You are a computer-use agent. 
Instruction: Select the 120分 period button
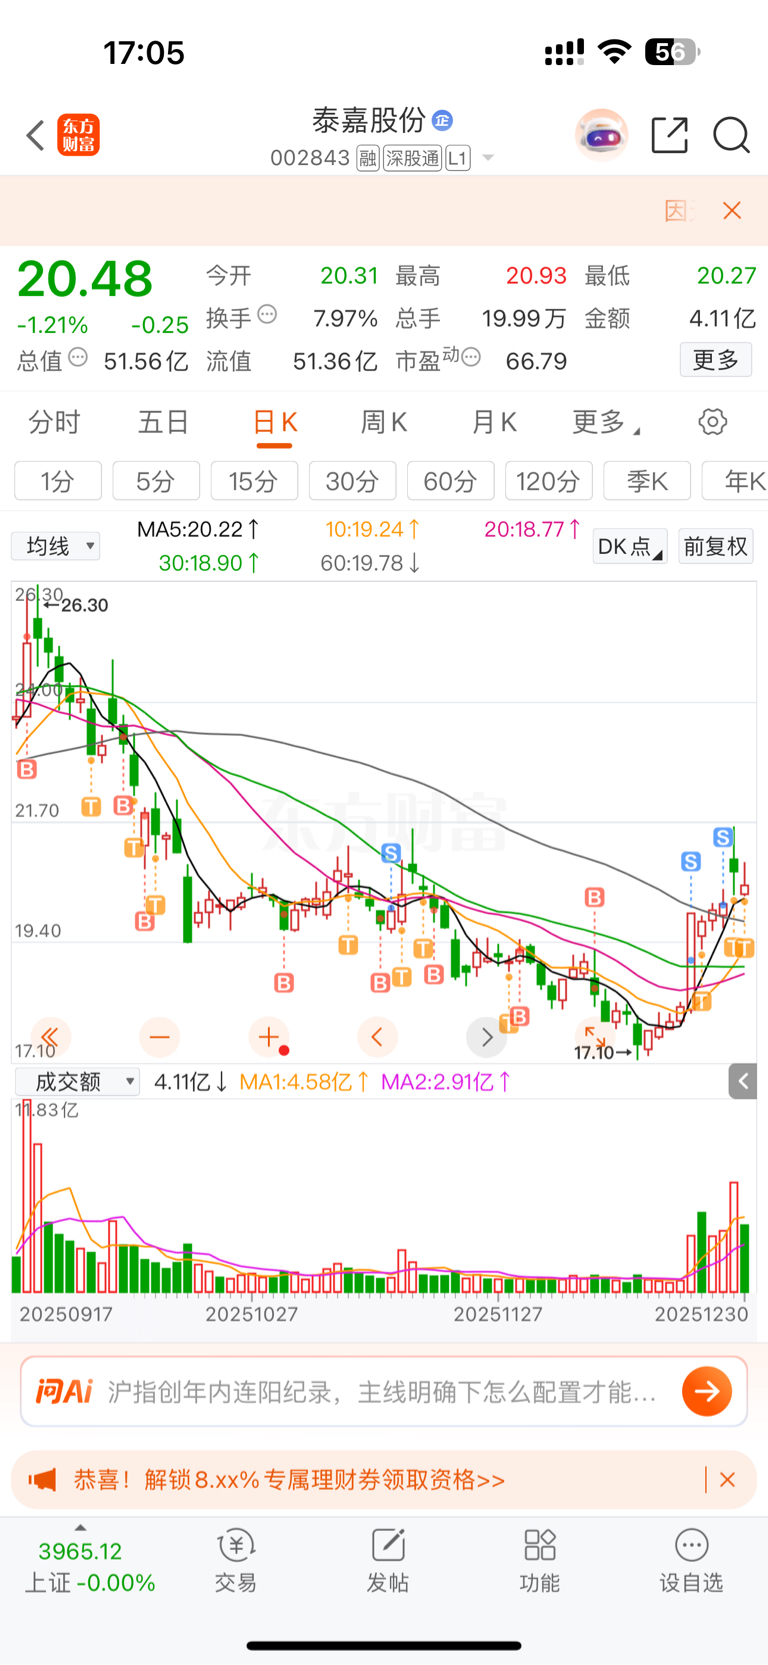pos(548,481)
